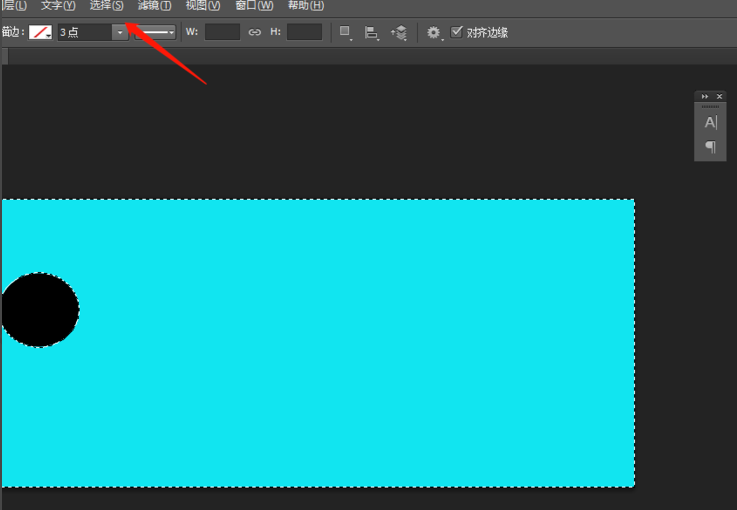Screen dimensions: 737x510
Task: Click the H height input field
Action: pos(305,32)
